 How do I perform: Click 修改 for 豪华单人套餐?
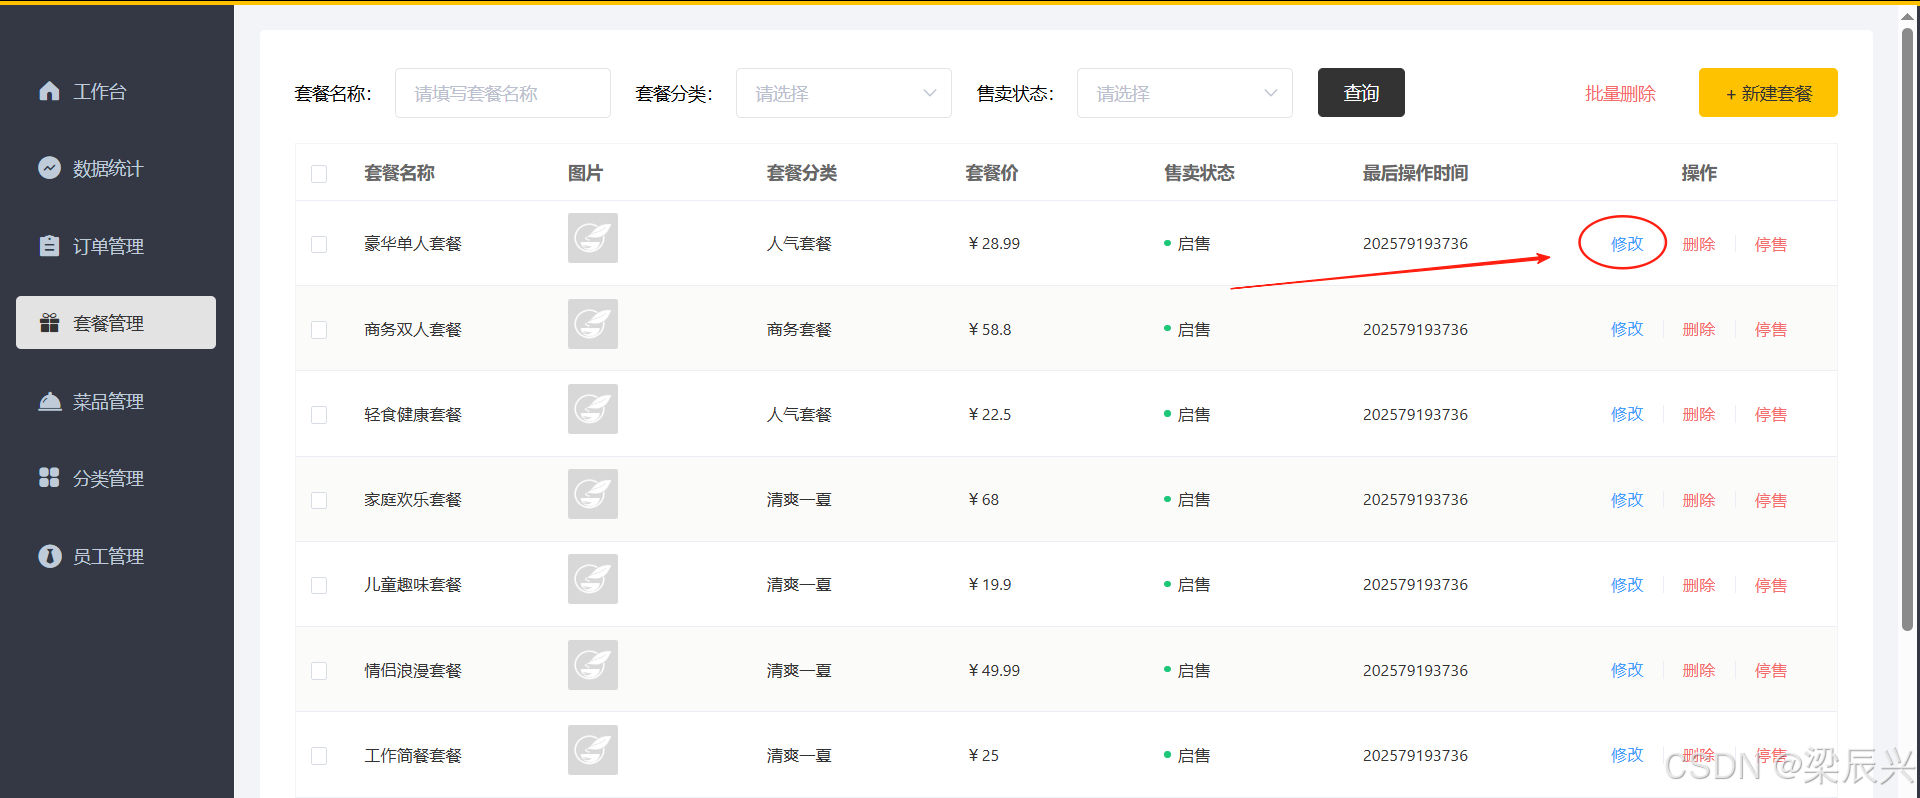coord(1627,244)
